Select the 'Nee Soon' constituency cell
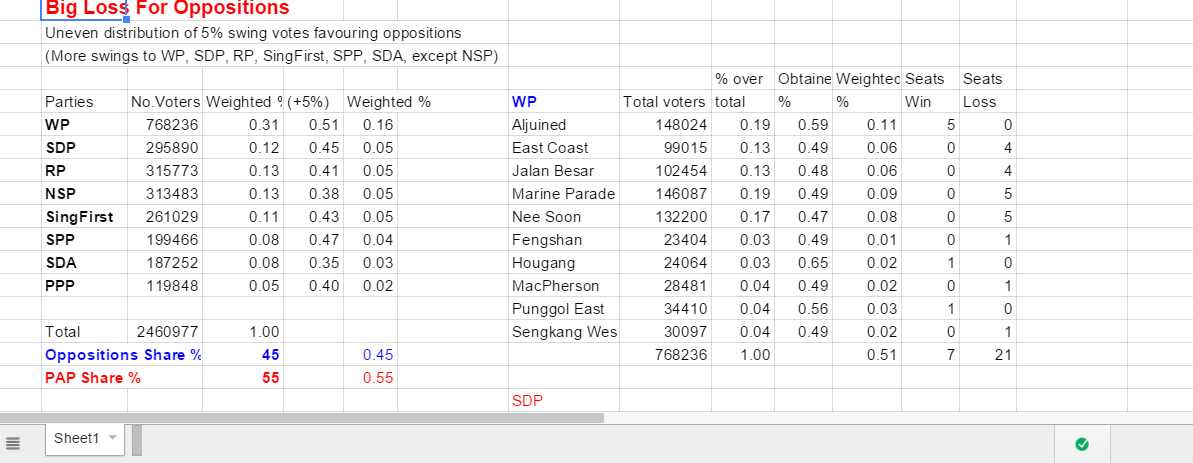1193x463 pixels. pyautogui.click(x=564, y=217)
